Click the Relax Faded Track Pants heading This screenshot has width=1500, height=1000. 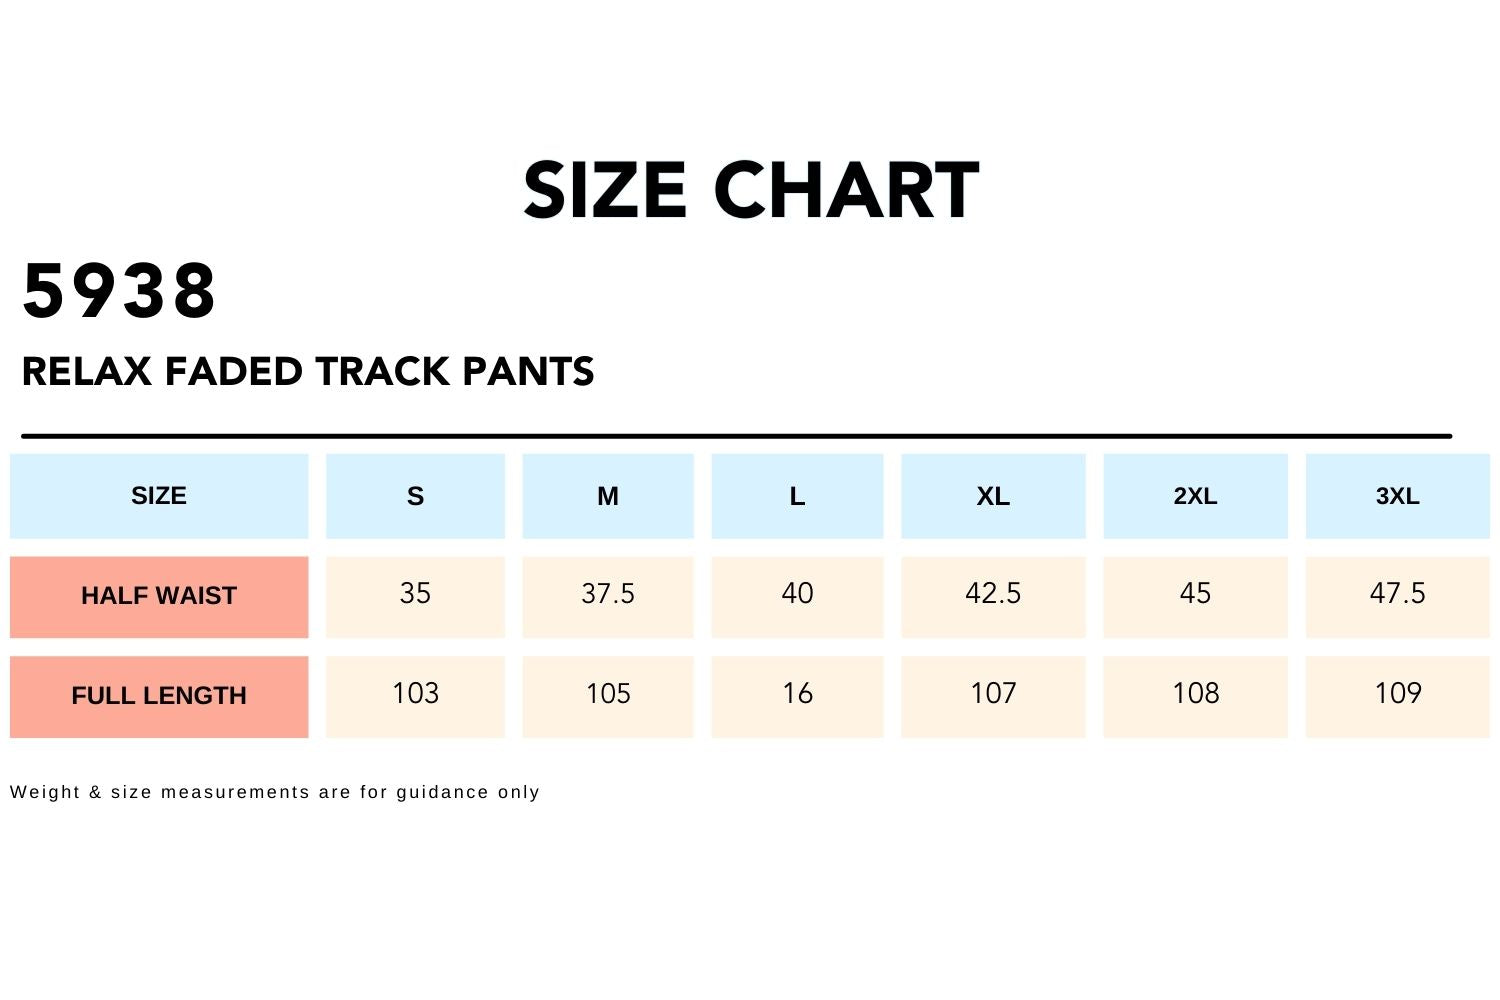[x=308, y=372]
